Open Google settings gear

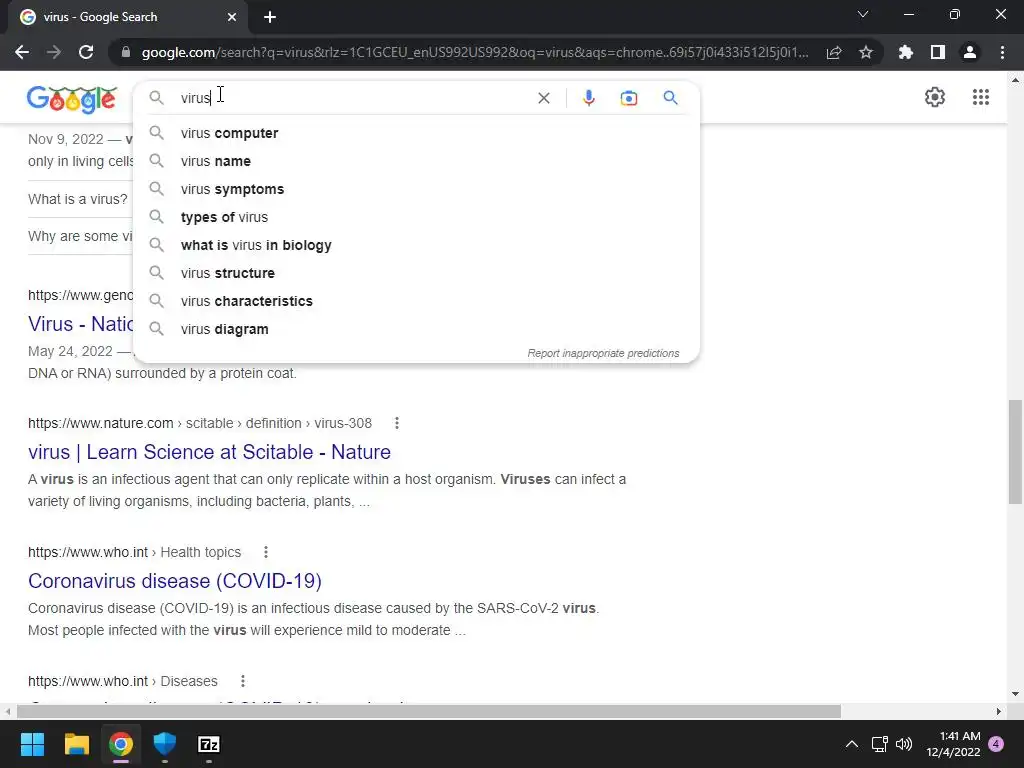click(935, 97)
